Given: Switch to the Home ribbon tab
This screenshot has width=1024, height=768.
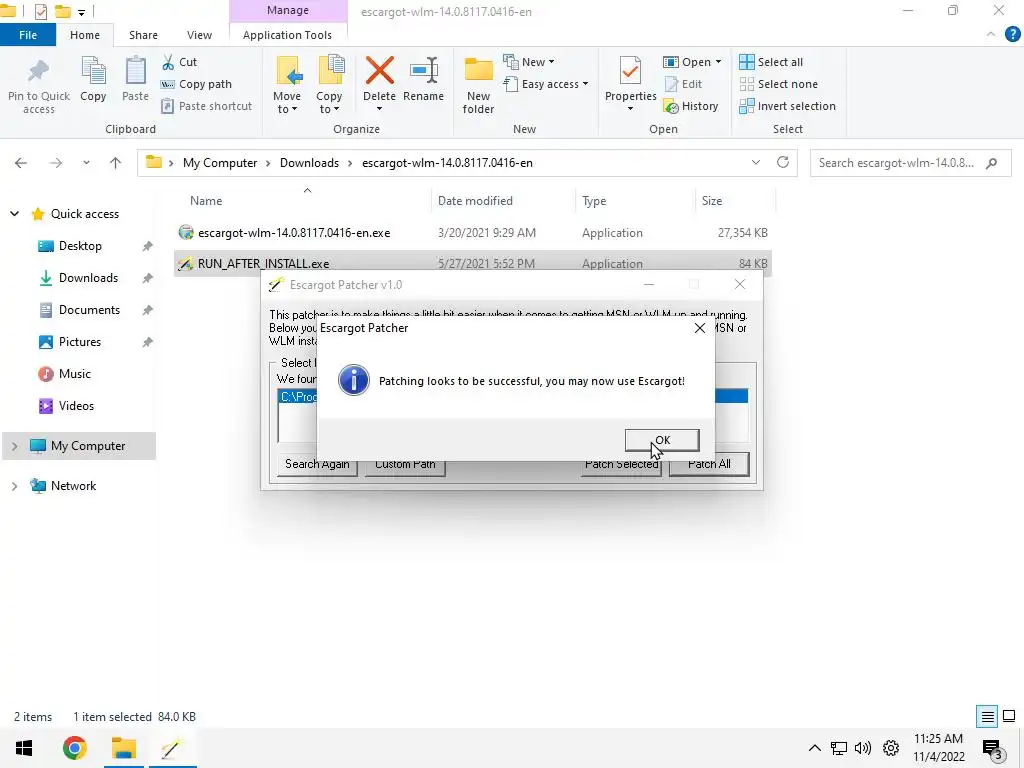Looking at the screenshot, I should (85, 35).
